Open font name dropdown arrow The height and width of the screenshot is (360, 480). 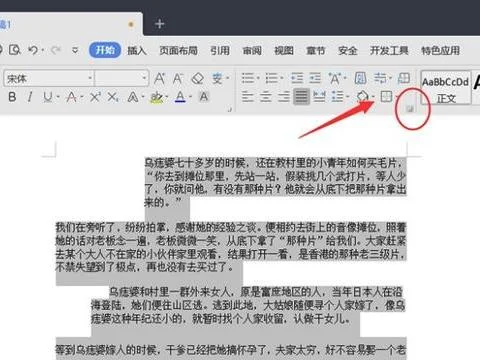(90, 78)
